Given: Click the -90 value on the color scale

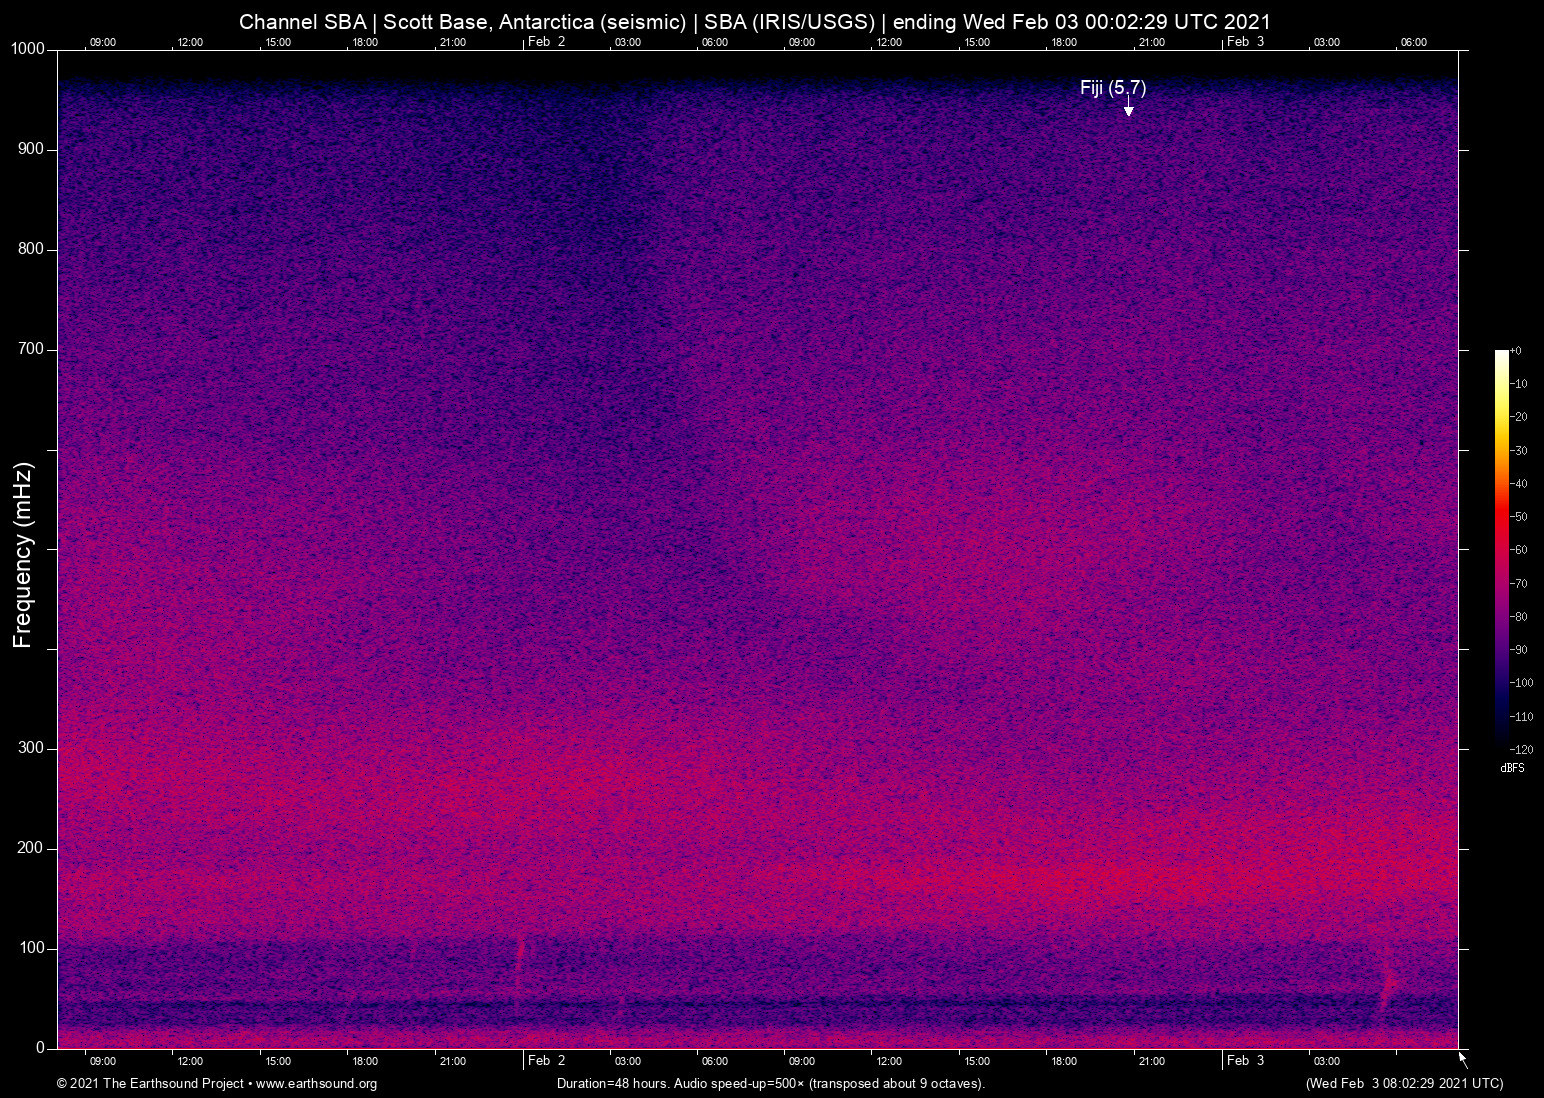Looking at the screenshot, I should click(1519, 650).
